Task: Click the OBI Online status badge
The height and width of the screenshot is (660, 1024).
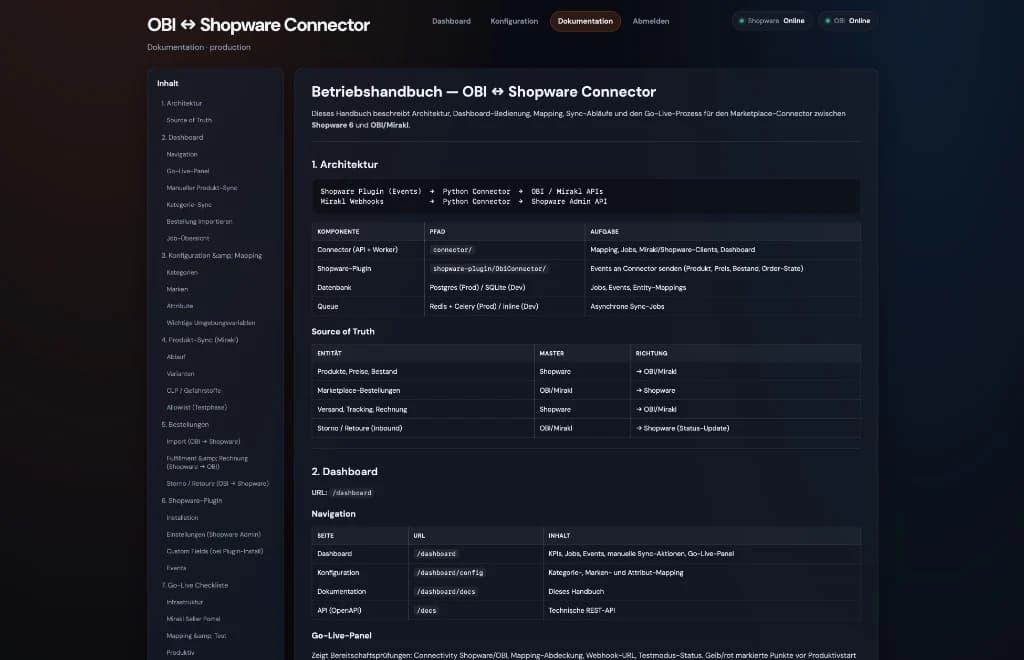Action: click(x=847, y=21)
